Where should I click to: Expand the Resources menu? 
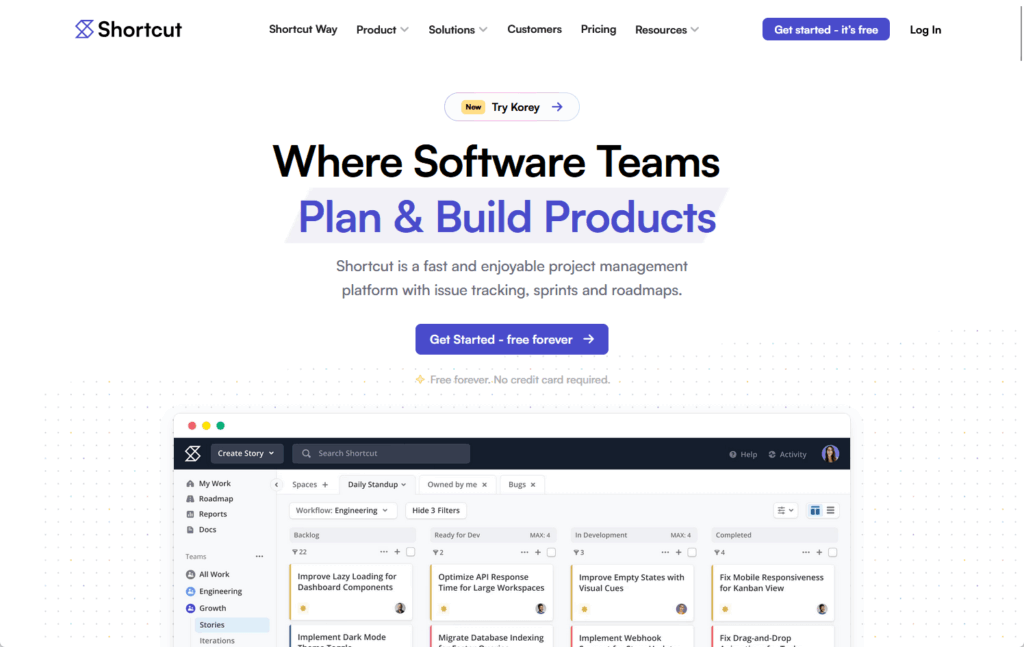coord(667,30)
